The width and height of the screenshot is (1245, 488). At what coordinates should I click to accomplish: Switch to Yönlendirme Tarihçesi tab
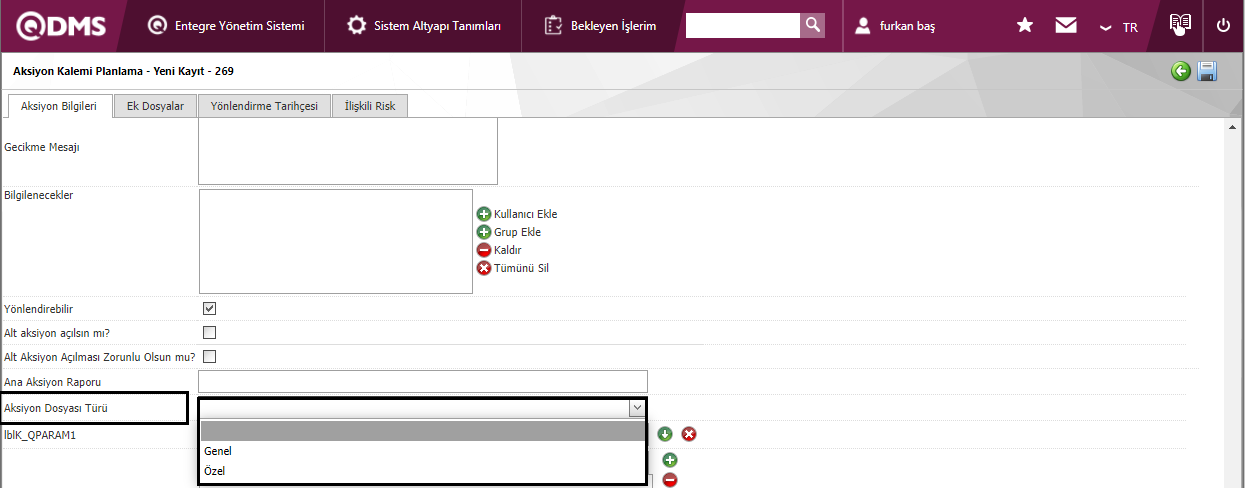(x=264, y=106)
